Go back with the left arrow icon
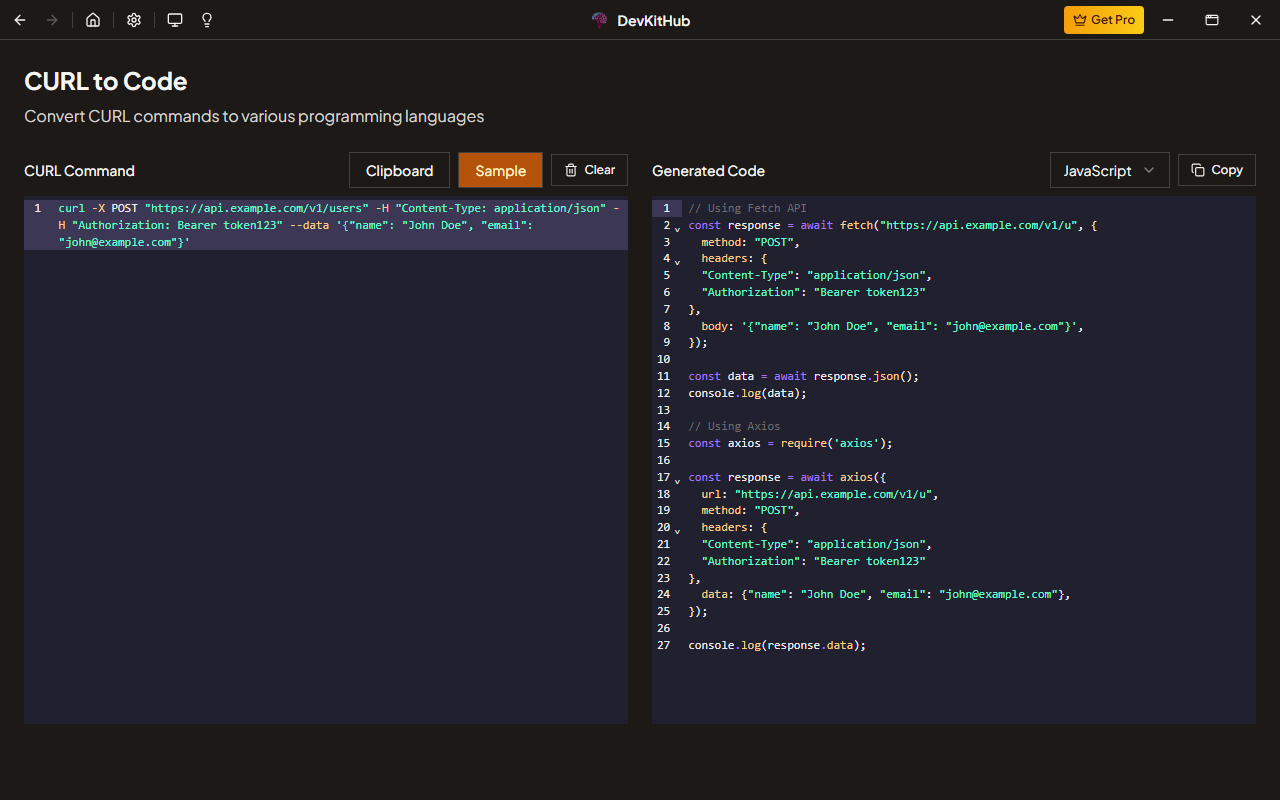 pyautogui.click(x=20, y=20)
